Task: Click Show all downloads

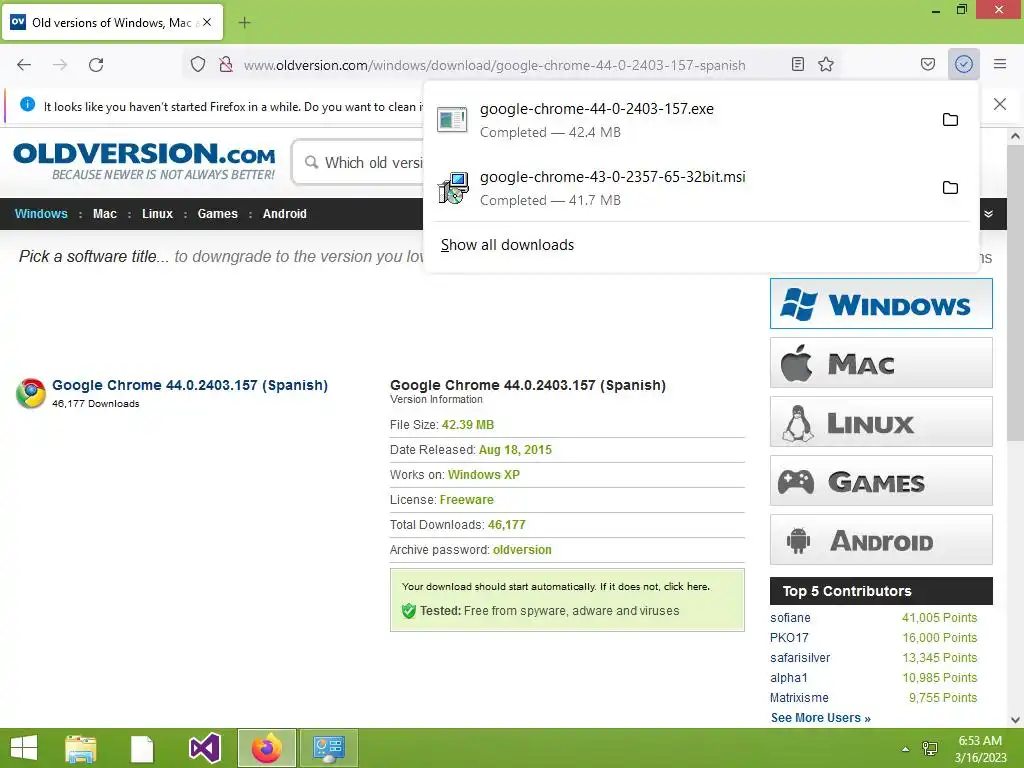Action: pos(507,245)
